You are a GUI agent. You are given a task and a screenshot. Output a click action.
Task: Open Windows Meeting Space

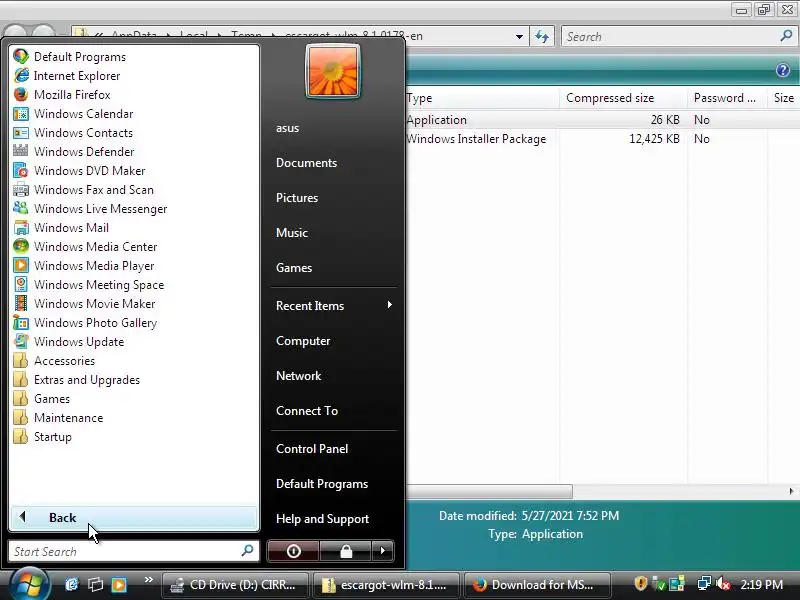[x=89, y=285]
